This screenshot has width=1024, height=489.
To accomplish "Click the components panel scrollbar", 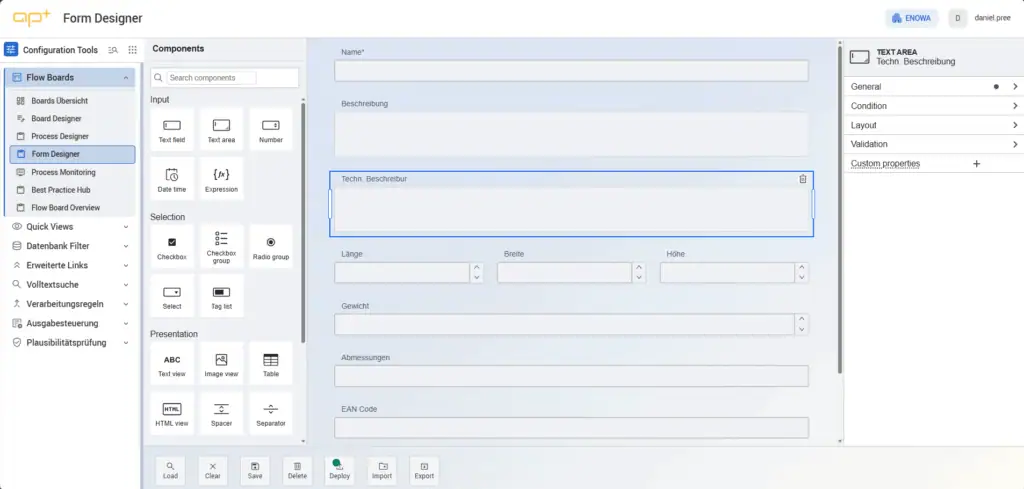I will (x=302, y=222).
